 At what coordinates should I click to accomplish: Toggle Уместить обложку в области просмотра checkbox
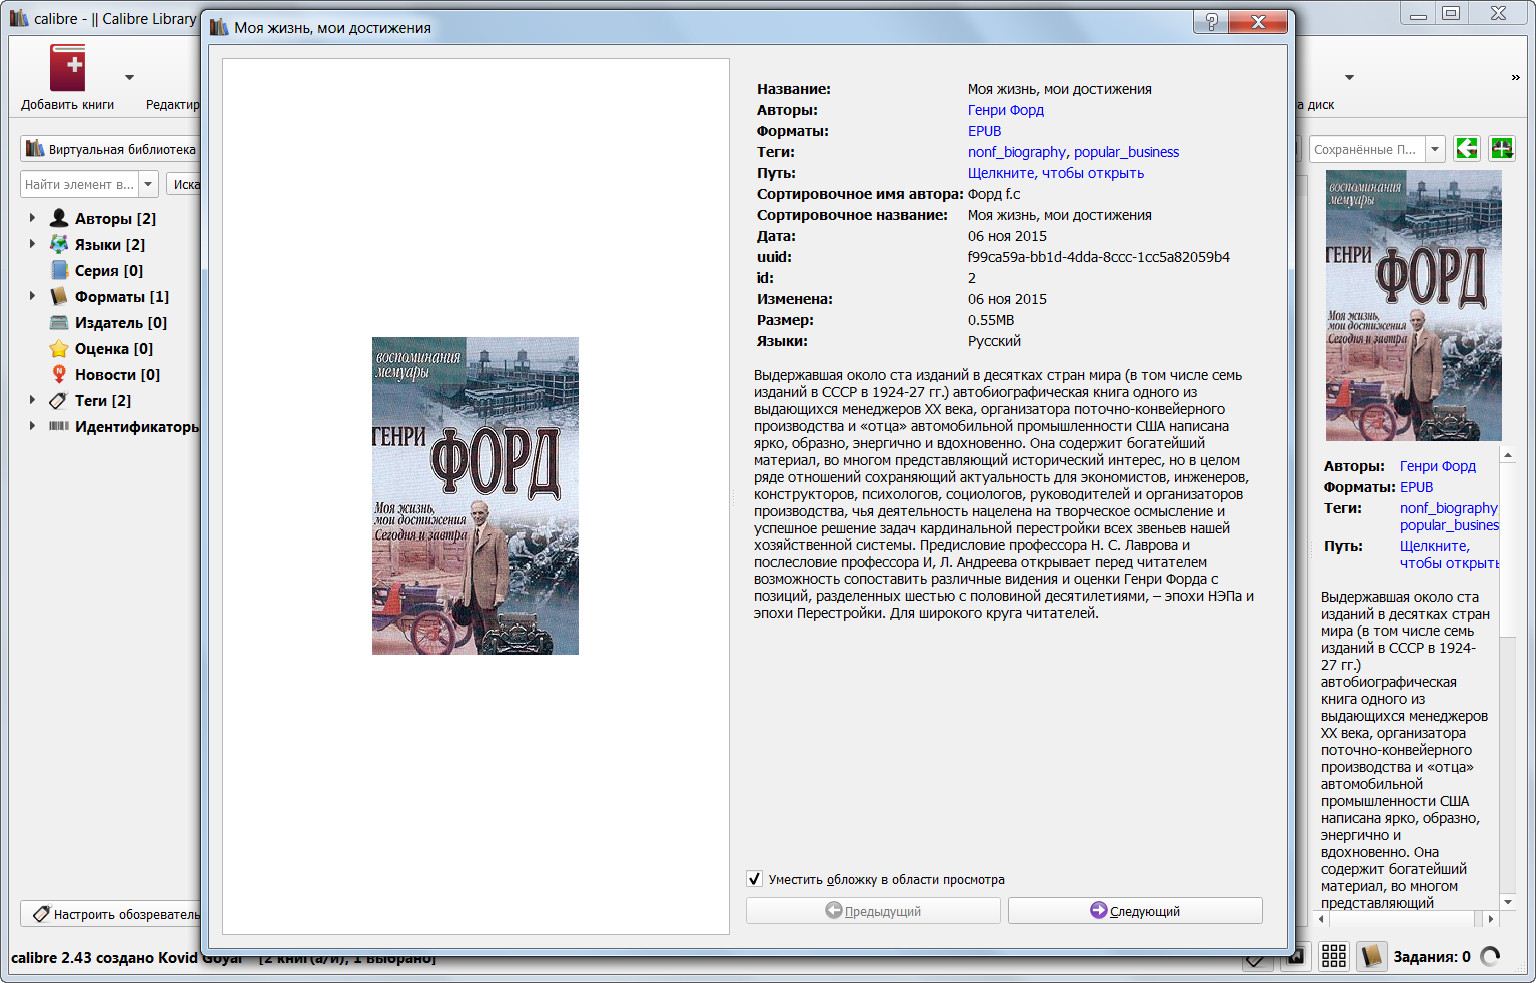[755, 879]
